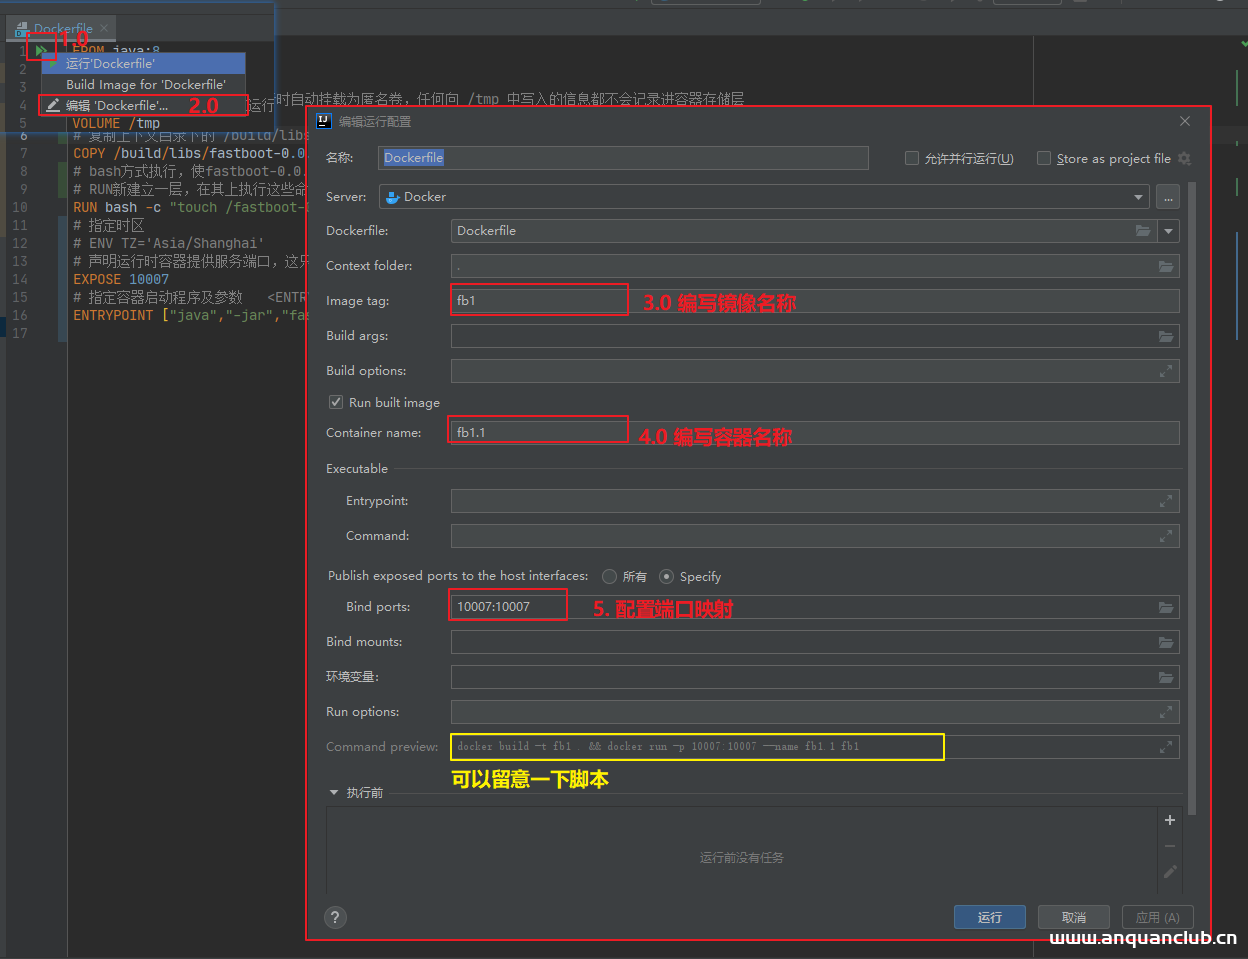The height and width of the screenshot is (959, 1248).
Task: Uncheck the Run built image checkbox
Action: coord(336,402)
